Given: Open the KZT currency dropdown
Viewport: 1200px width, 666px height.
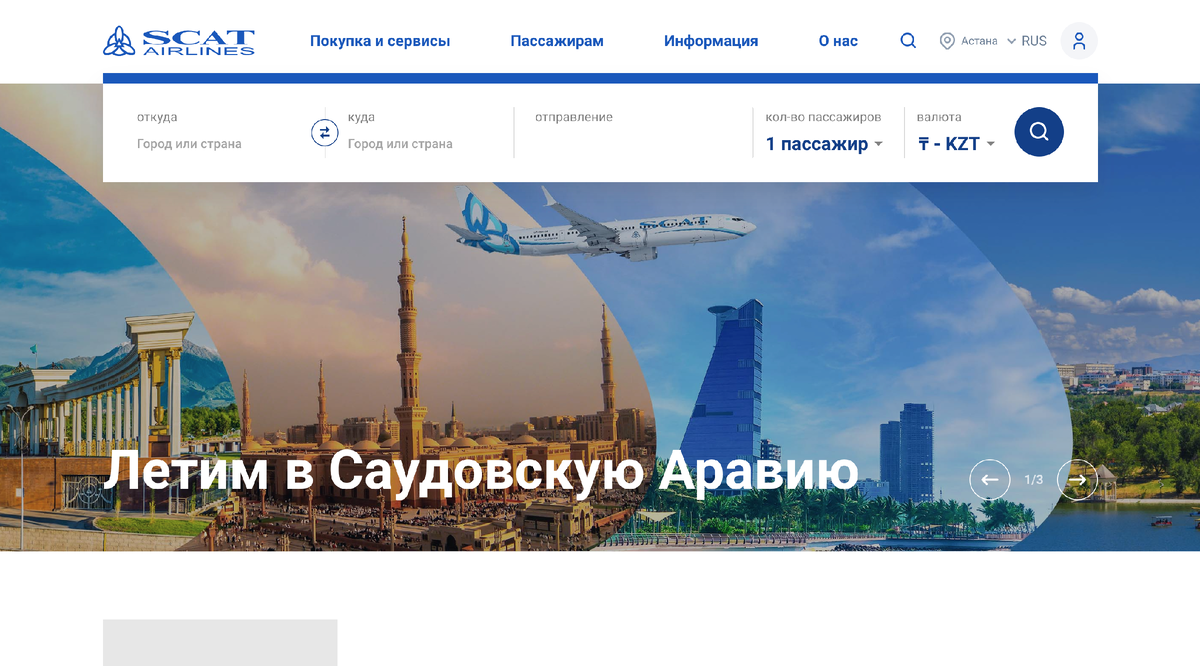Looking at the screenshot, I should click(957, 144).
